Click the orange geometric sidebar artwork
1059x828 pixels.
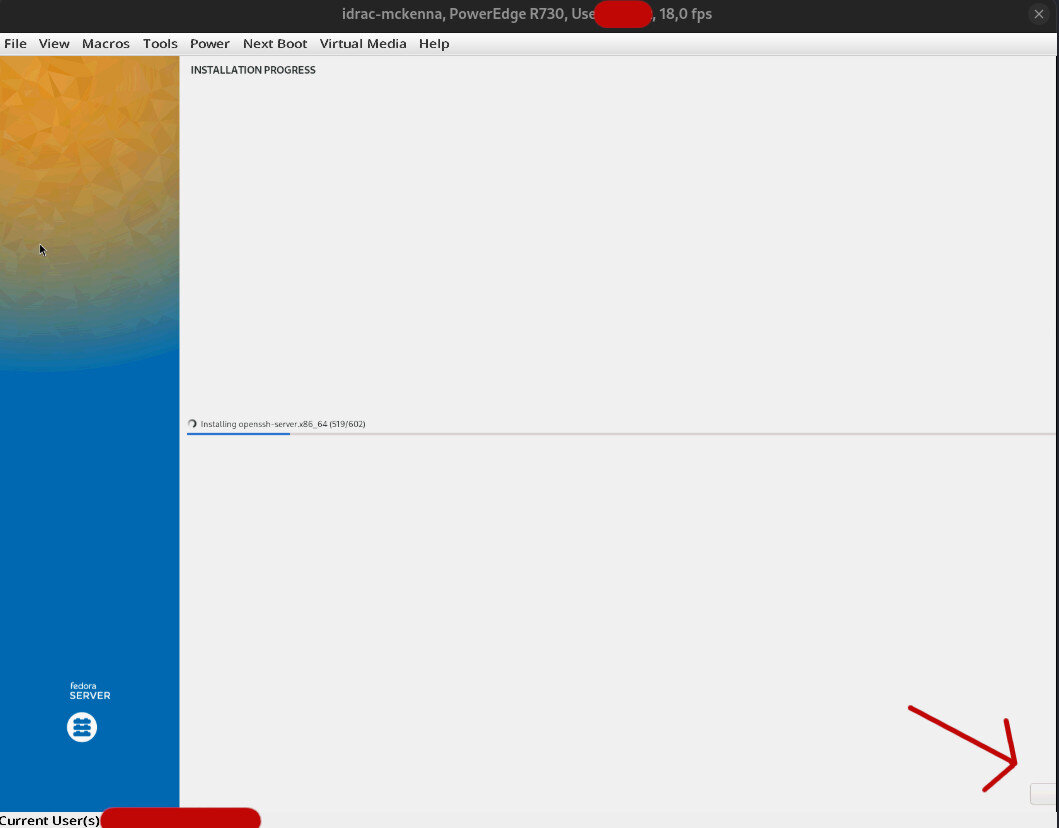pyautogui.click(x=90, y=150)
